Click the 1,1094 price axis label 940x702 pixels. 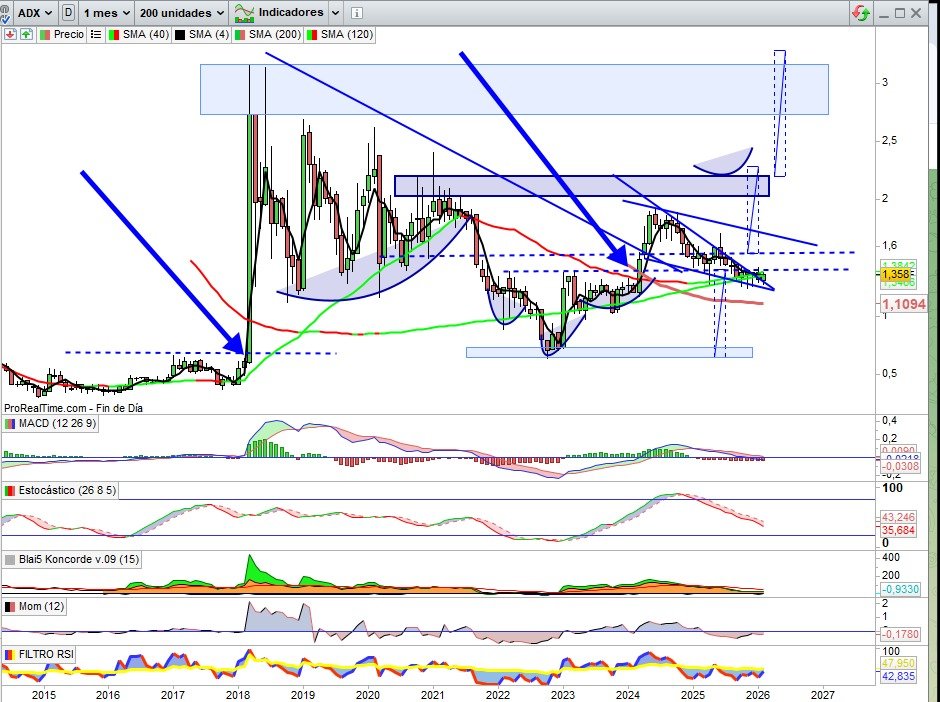point(903,304)
